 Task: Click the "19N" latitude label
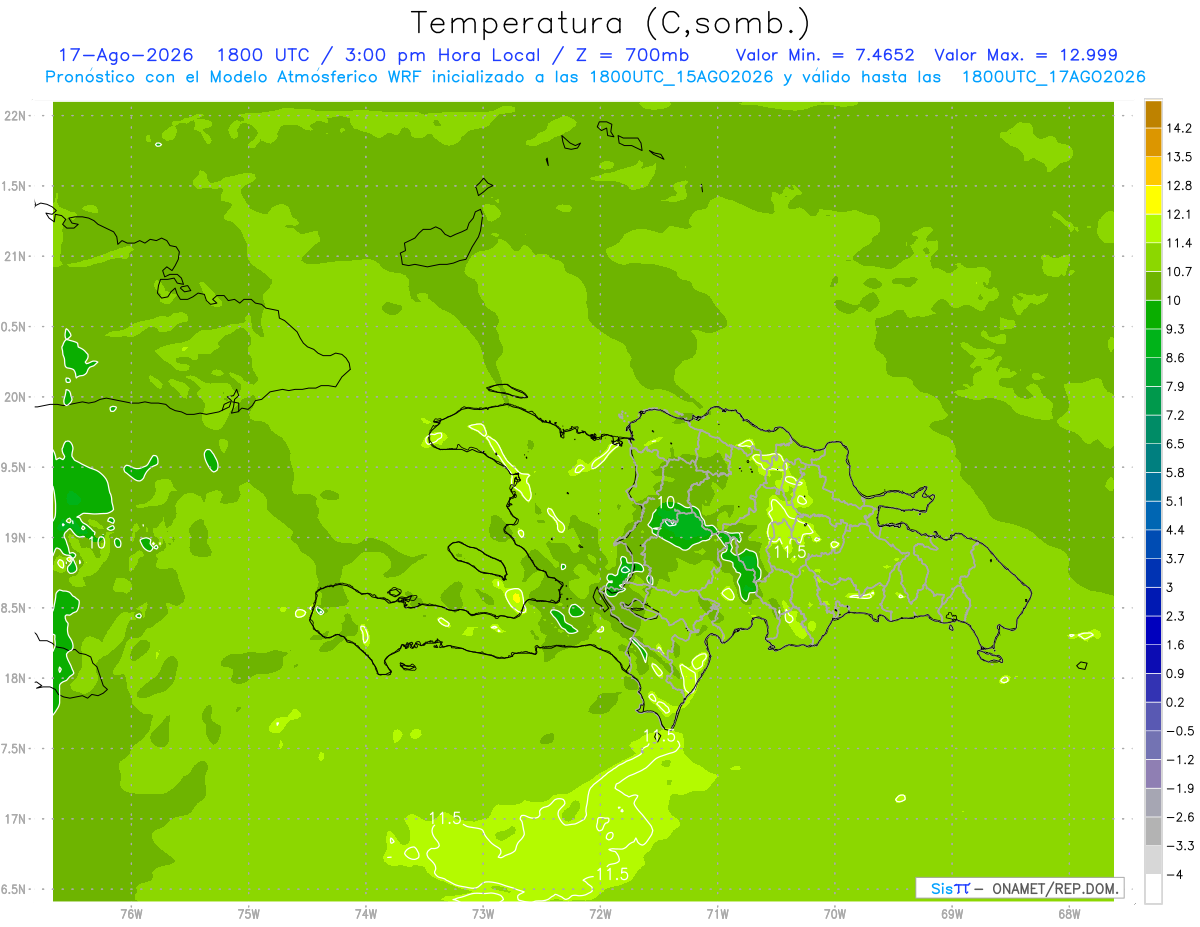pos(17,538)
